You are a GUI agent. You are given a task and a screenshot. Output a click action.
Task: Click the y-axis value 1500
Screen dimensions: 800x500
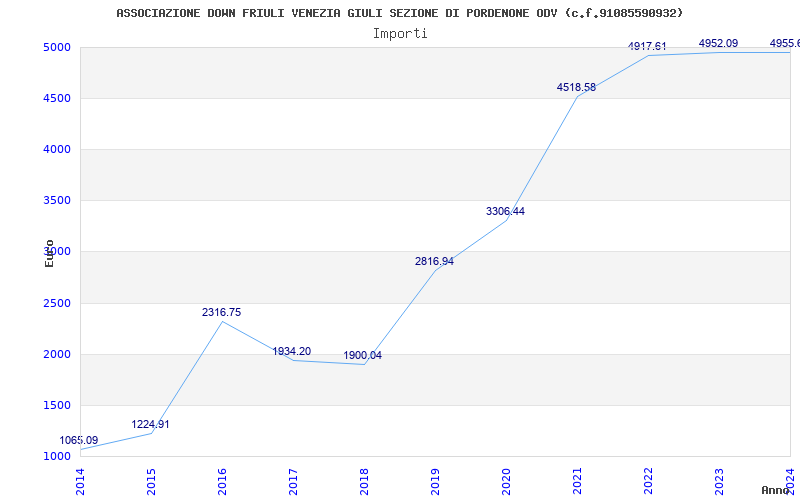[56, 406]
